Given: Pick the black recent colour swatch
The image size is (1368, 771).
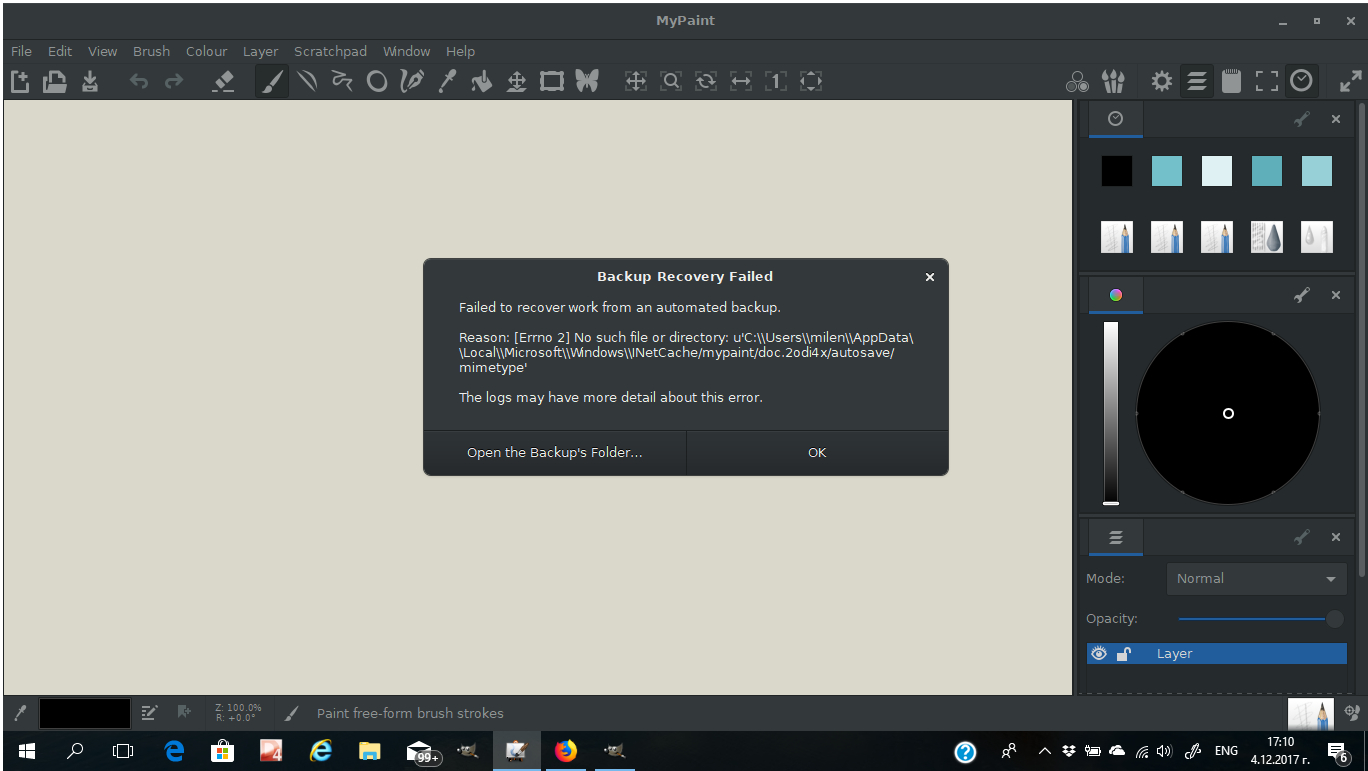Looking at the screenshot, I should click(x=1117, y=171).
